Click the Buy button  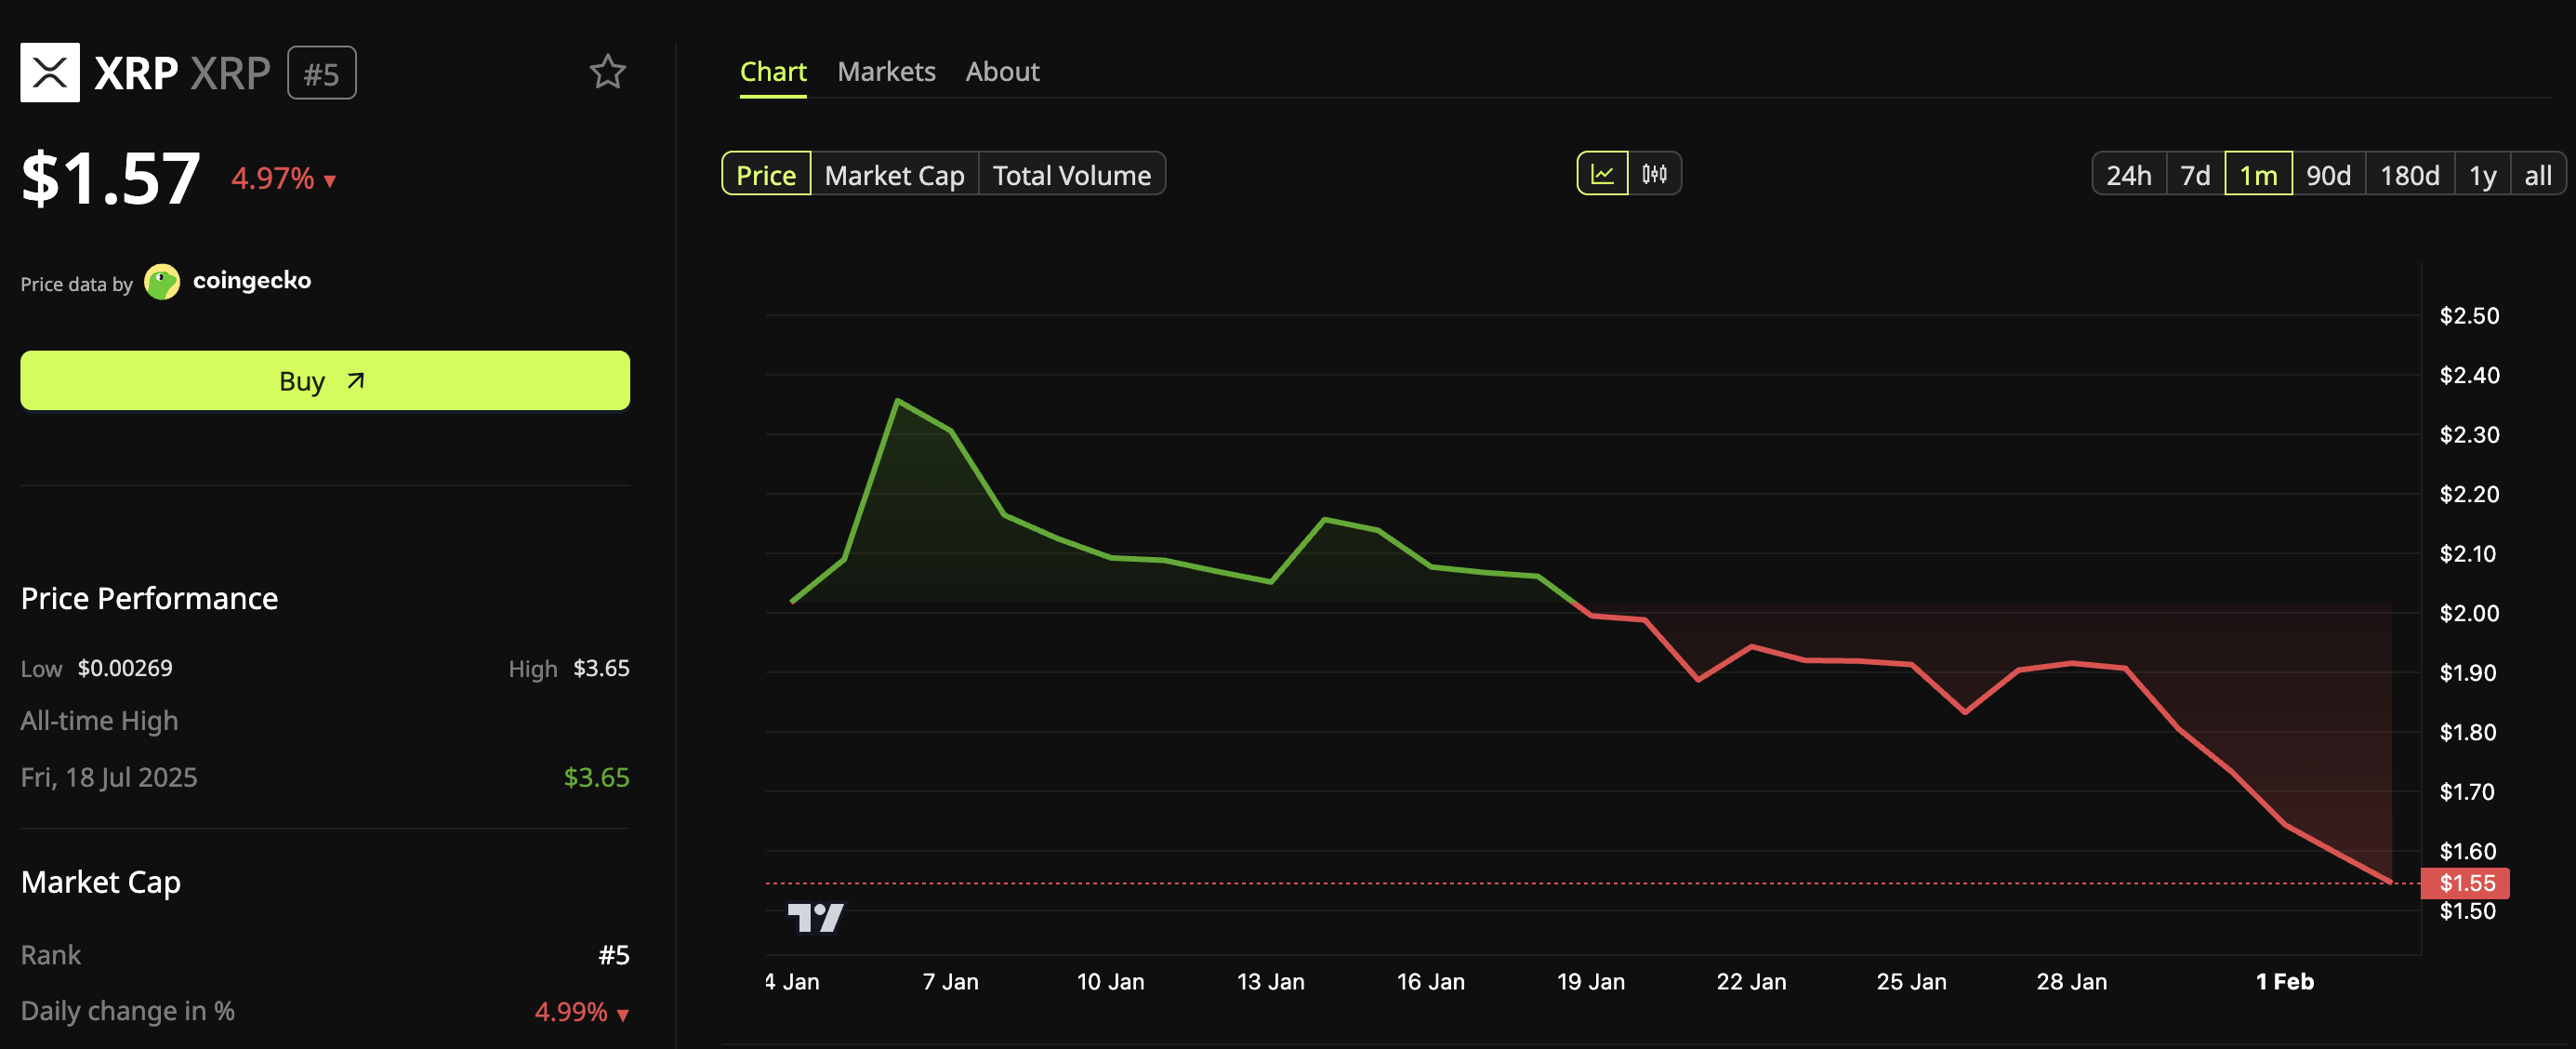tap(323, 380)
